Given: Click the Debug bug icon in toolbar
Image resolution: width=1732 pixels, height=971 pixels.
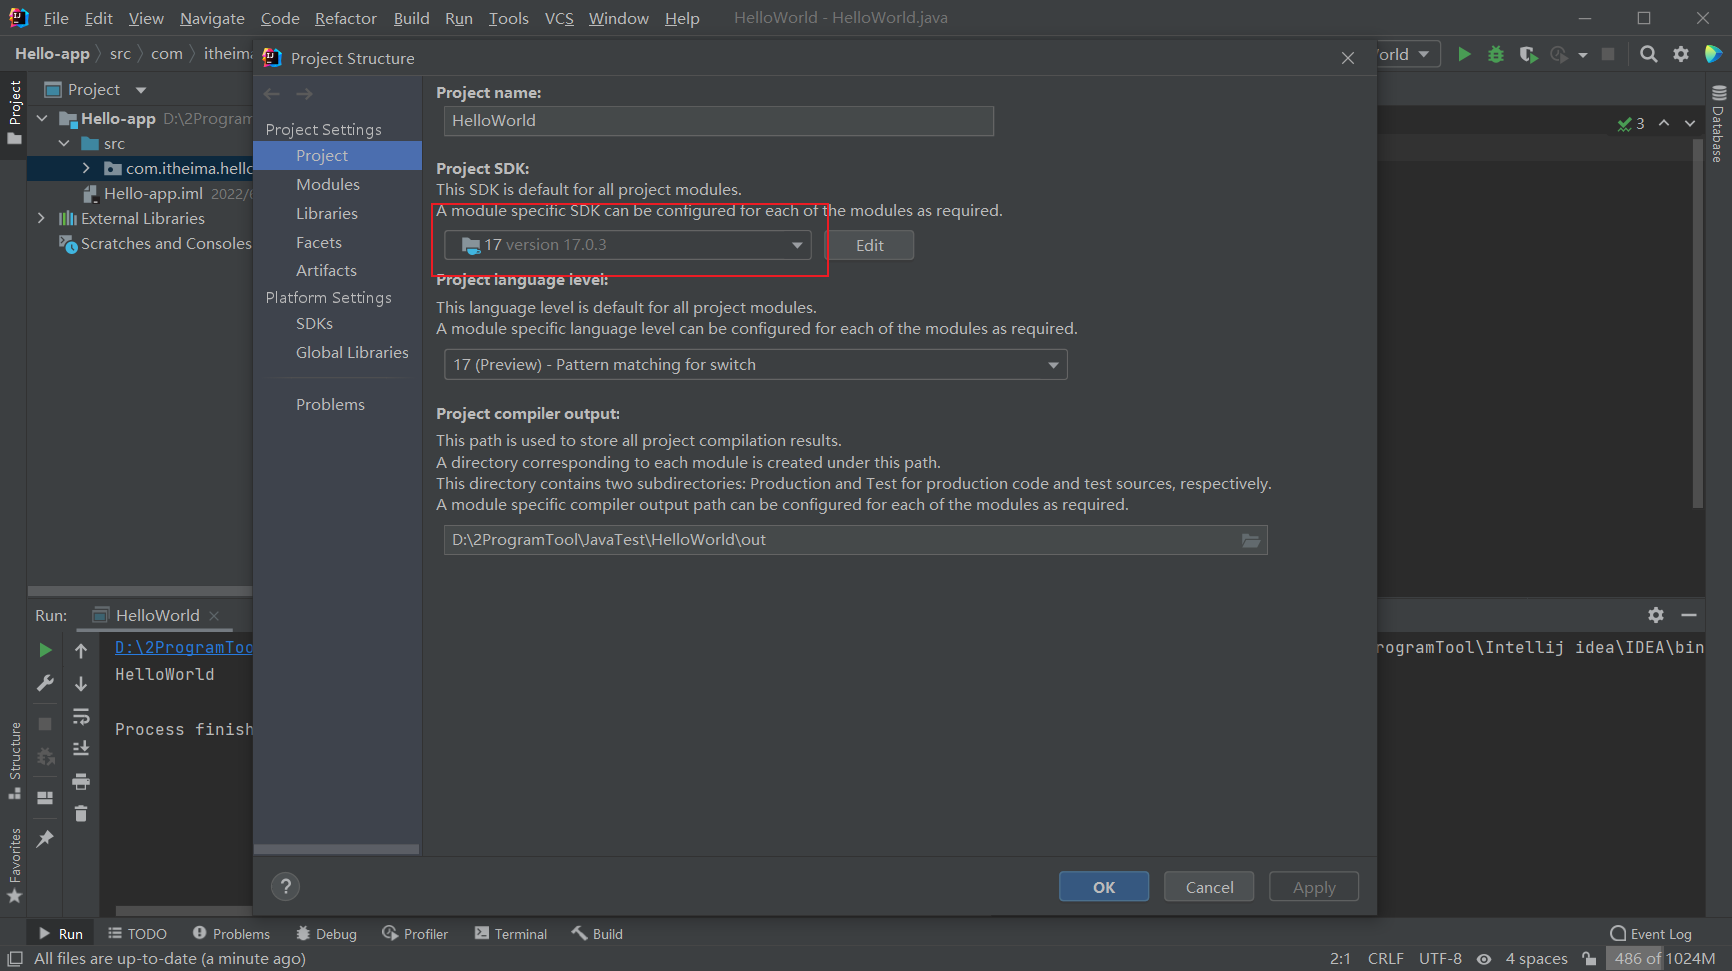Looking at the screenshot, I should 1496,54.
